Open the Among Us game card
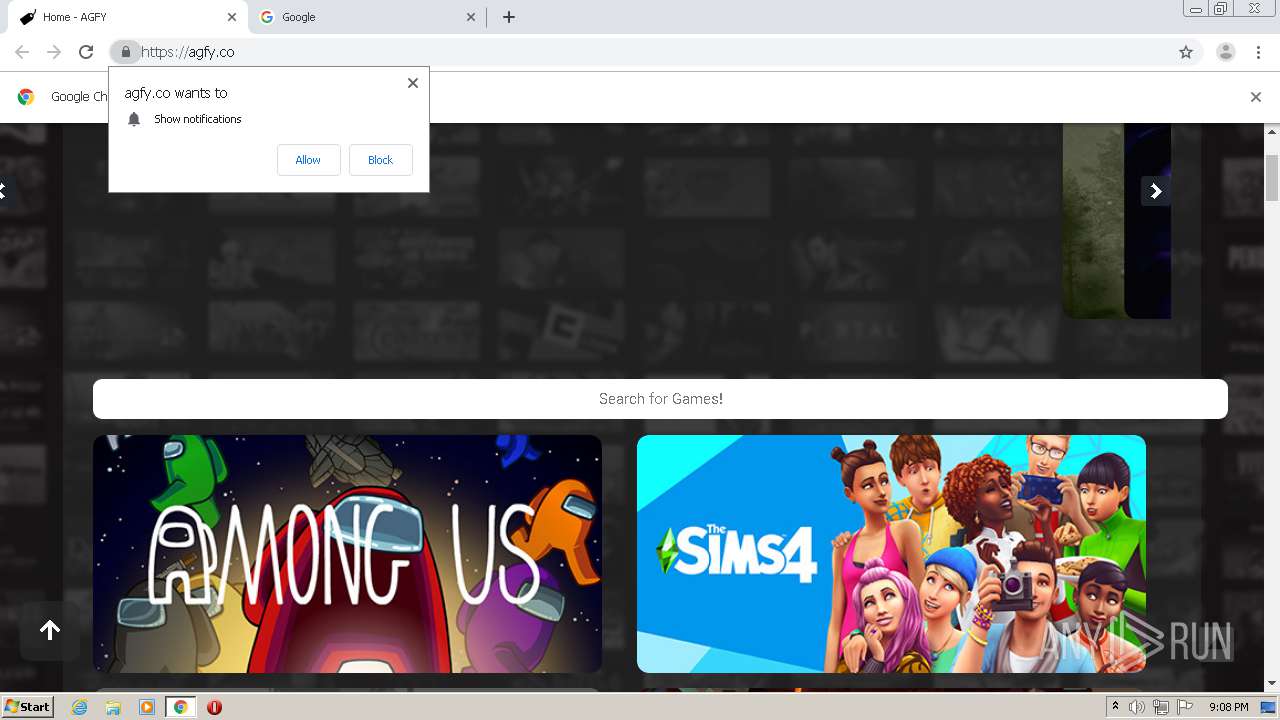The height and width of the screenshot is (720, 1280). (347, 554)
